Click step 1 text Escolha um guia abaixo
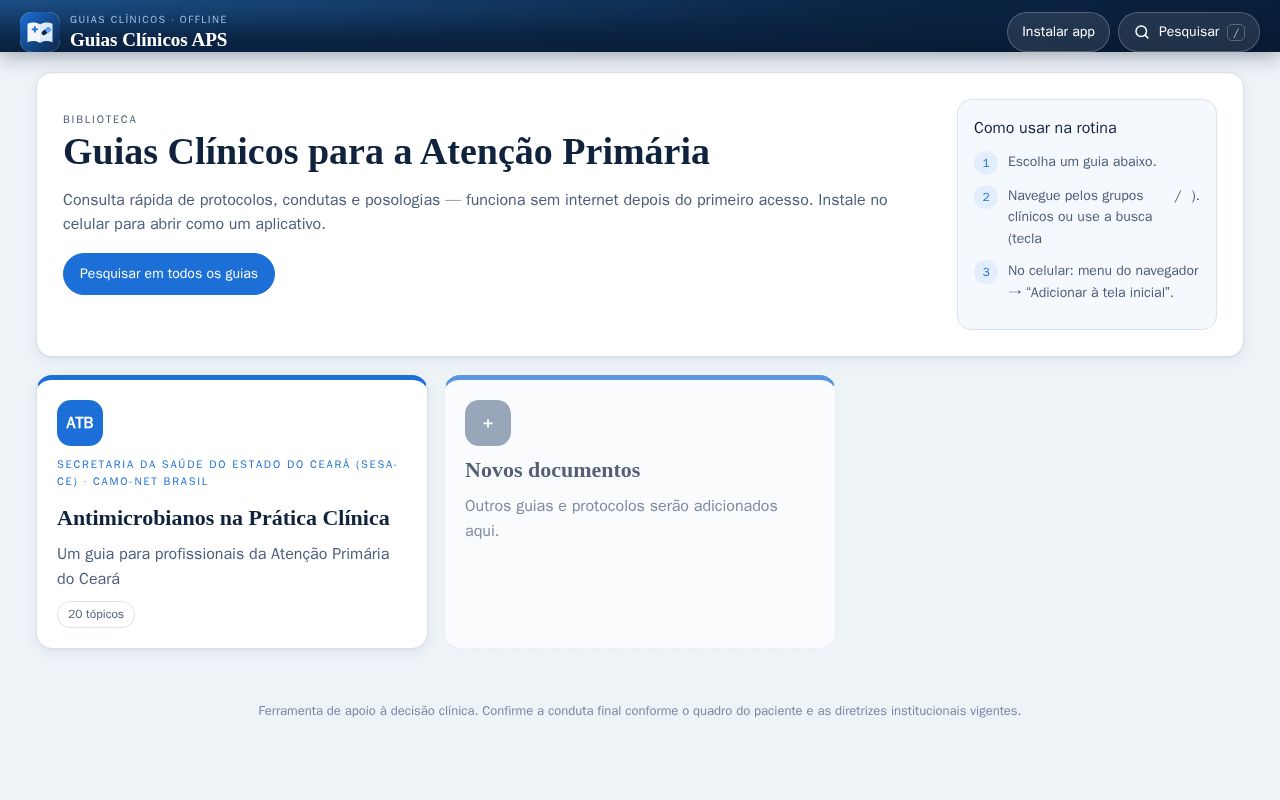Image resolution: width=1280 pixels, height=800 pixels. pyautogui.click(x=1082, y=162)
